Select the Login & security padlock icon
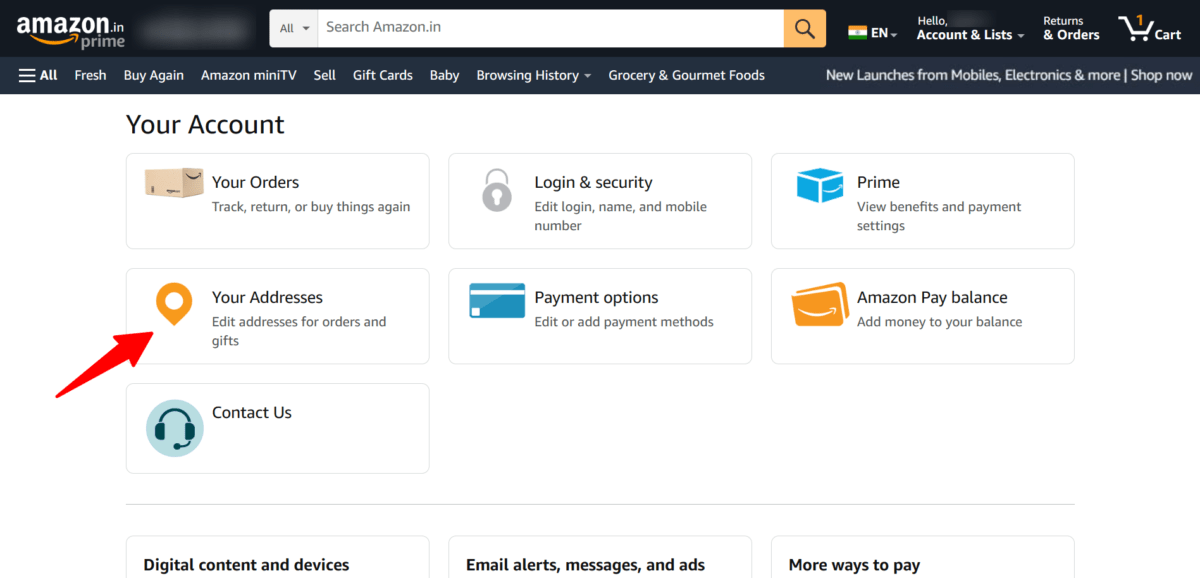The height and width of the screenshot is (578, 1200). 497,191
